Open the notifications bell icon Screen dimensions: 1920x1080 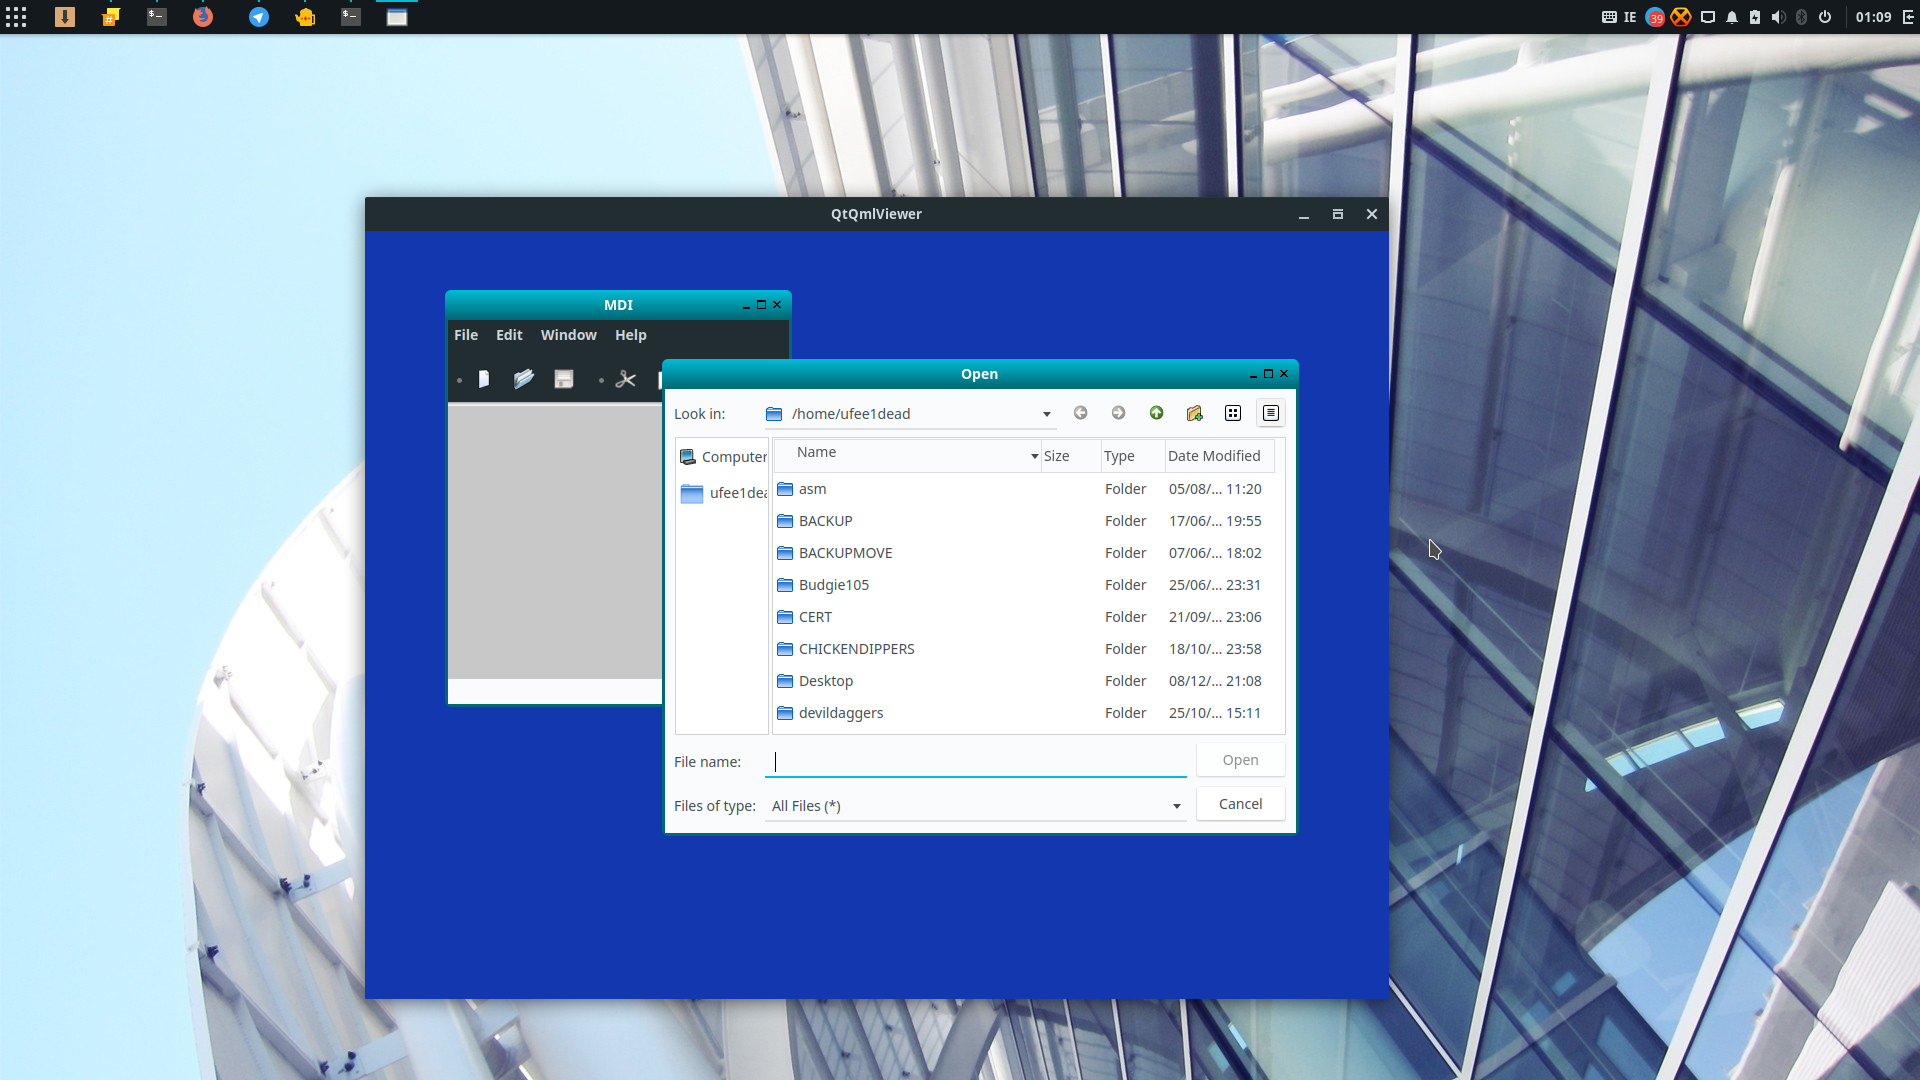click(1732, 17)
